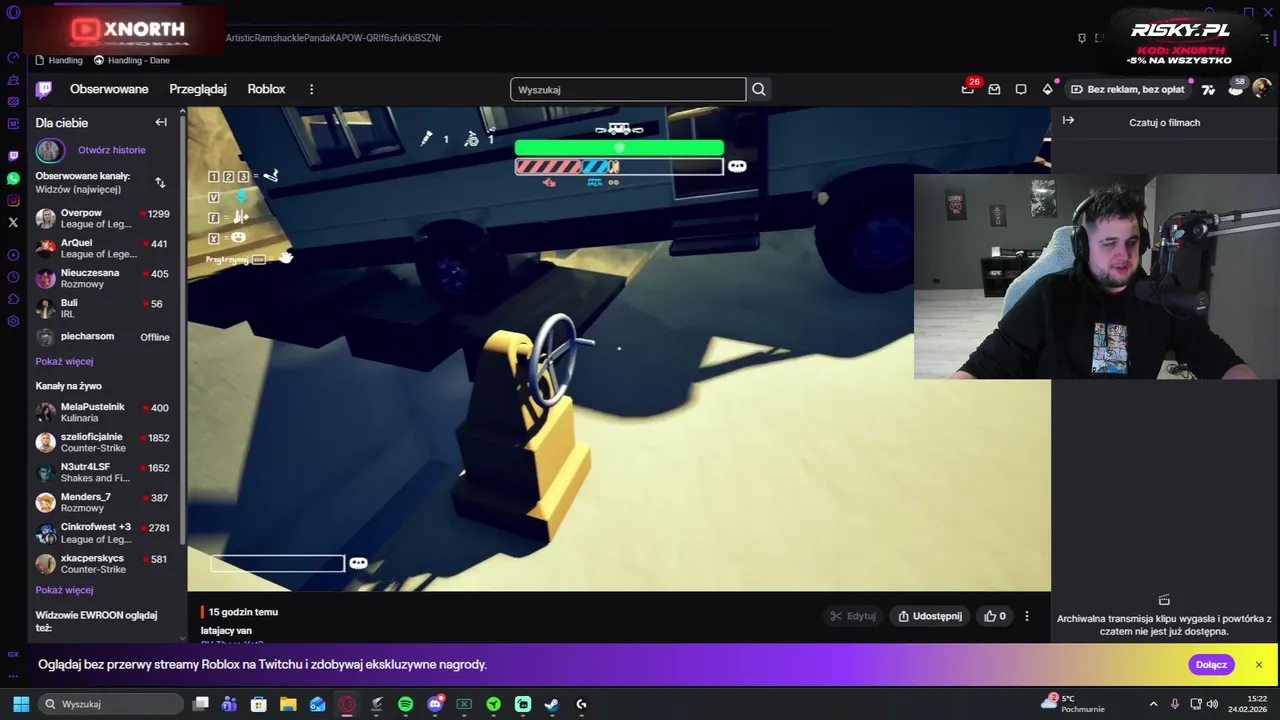Screen dimensions: 1280x720
Task: Open File Explorer from the taskbar
Action: pos(288,704)
